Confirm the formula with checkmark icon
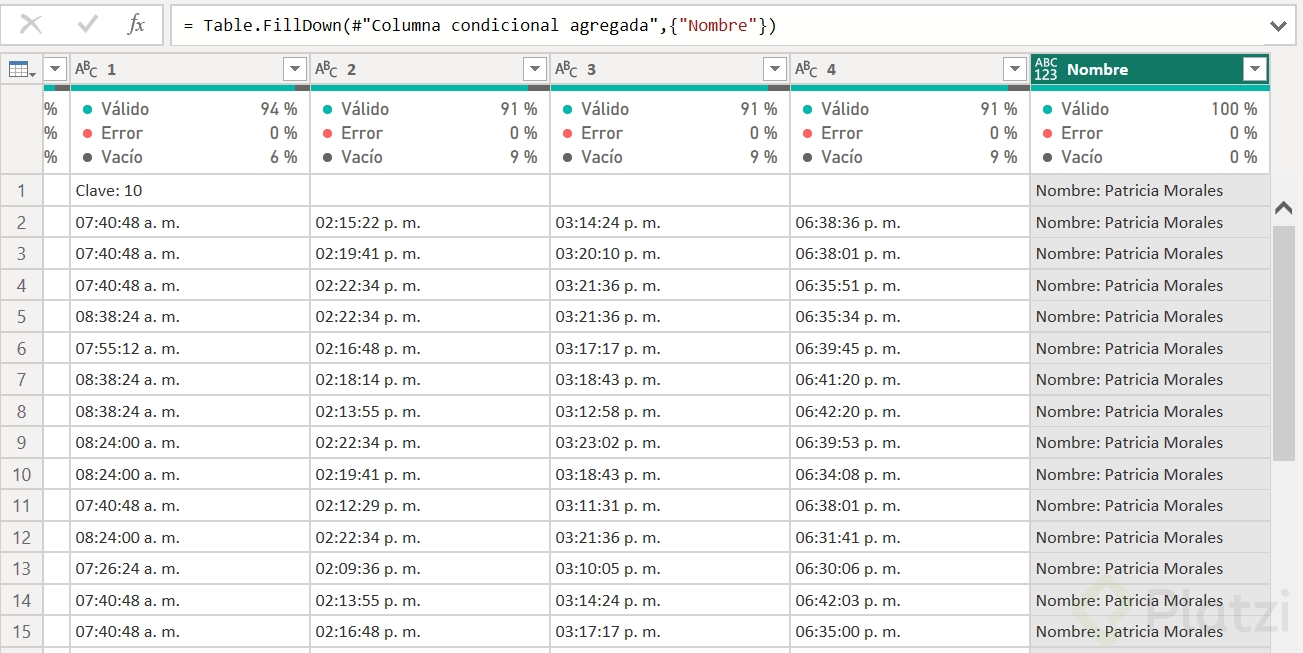This screenshot has width=1303, height=653. click(x=87, y=25)
